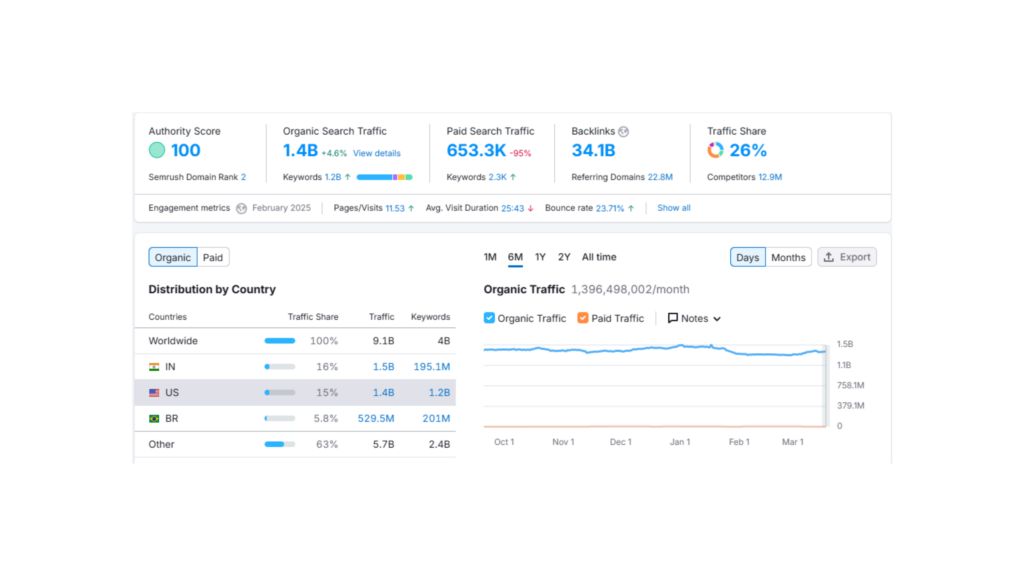
Task: Switch to the All time range tab
Action: click(599, 257)
